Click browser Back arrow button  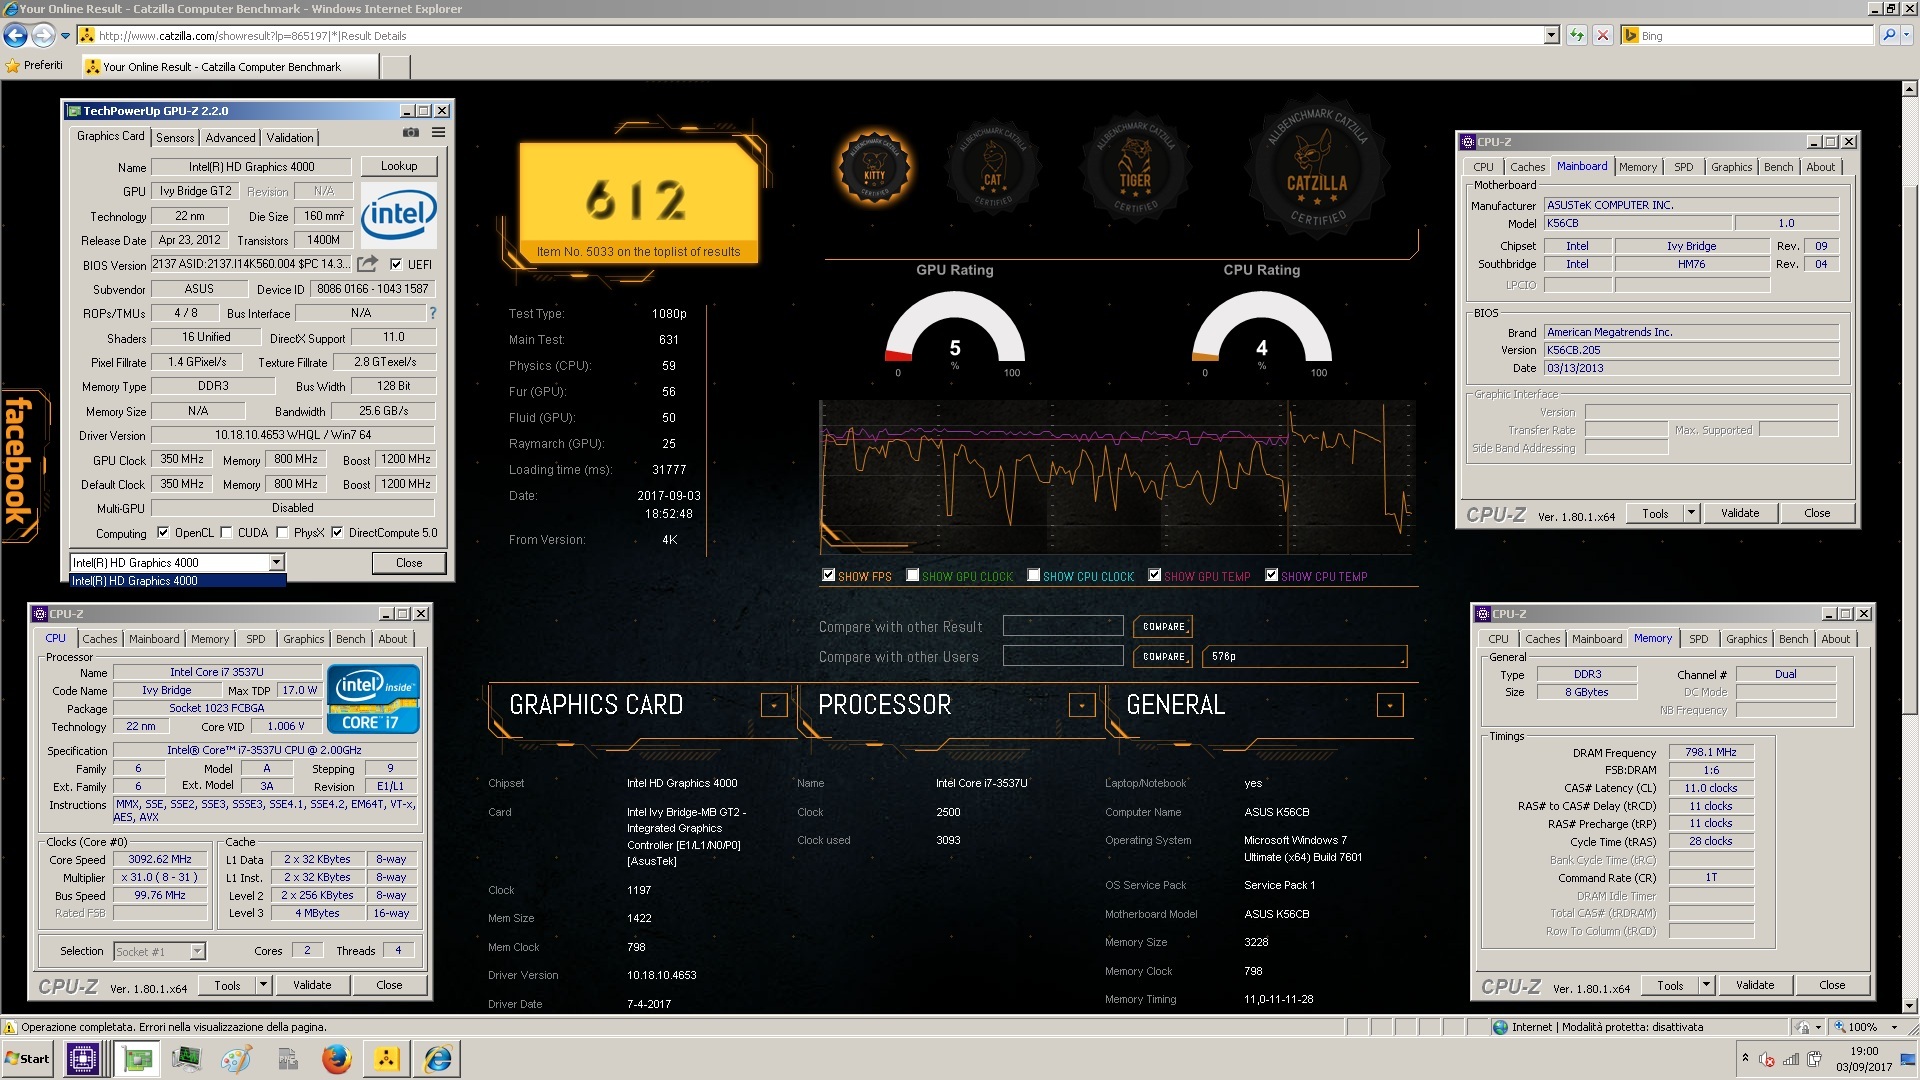[x=16, y=36]
